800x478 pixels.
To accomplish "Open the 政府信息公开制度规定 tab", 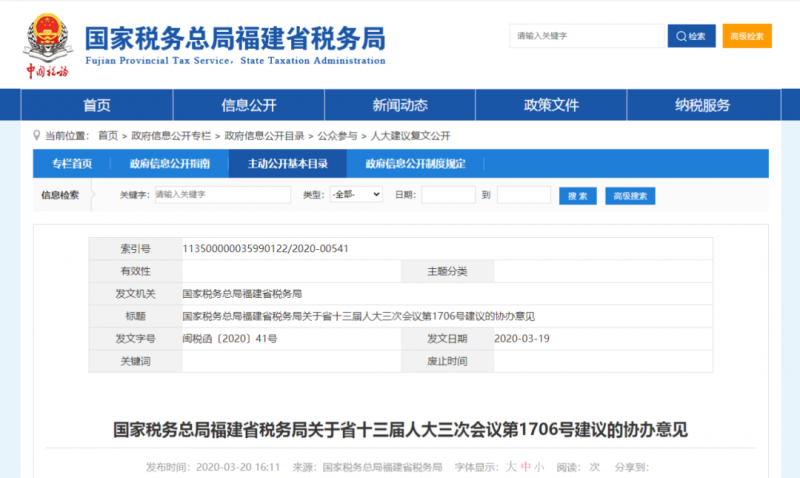I will coord(415,164).
